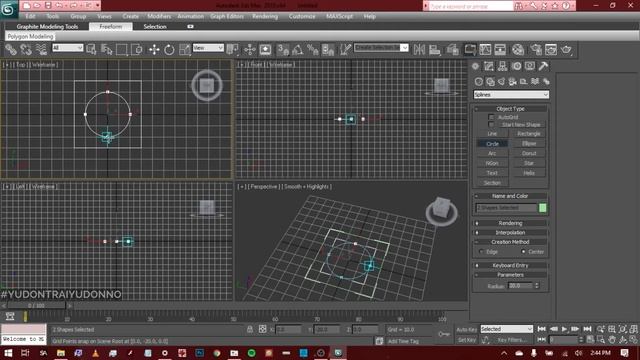Screen dimensions: 640x360
Task: Click the Play Animation button
Action: point(564,329)
